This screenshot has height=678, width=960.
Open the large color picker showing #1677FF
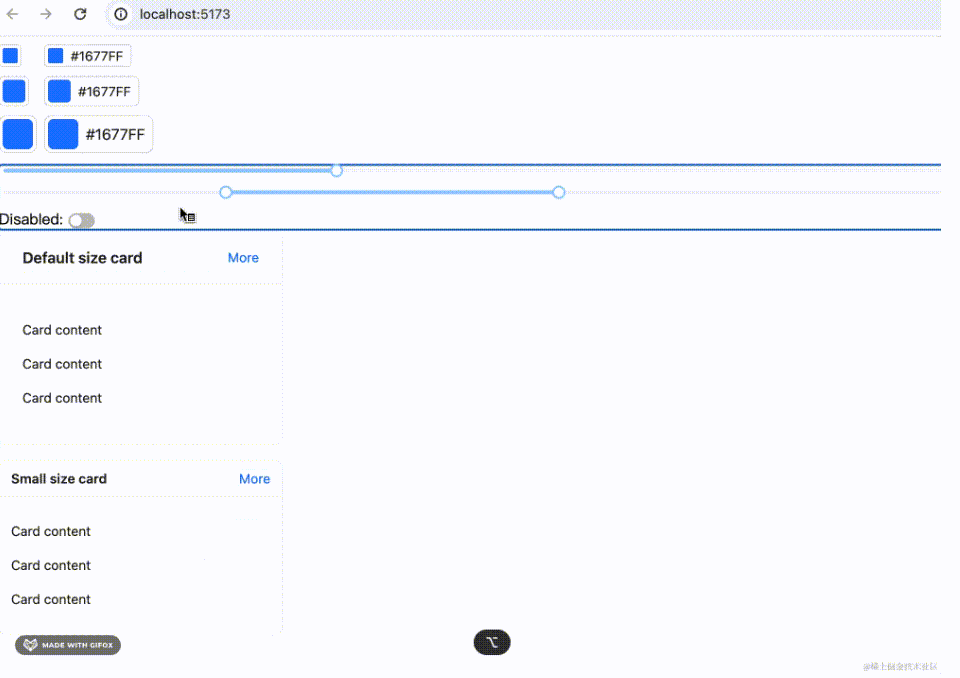point(99,134)
